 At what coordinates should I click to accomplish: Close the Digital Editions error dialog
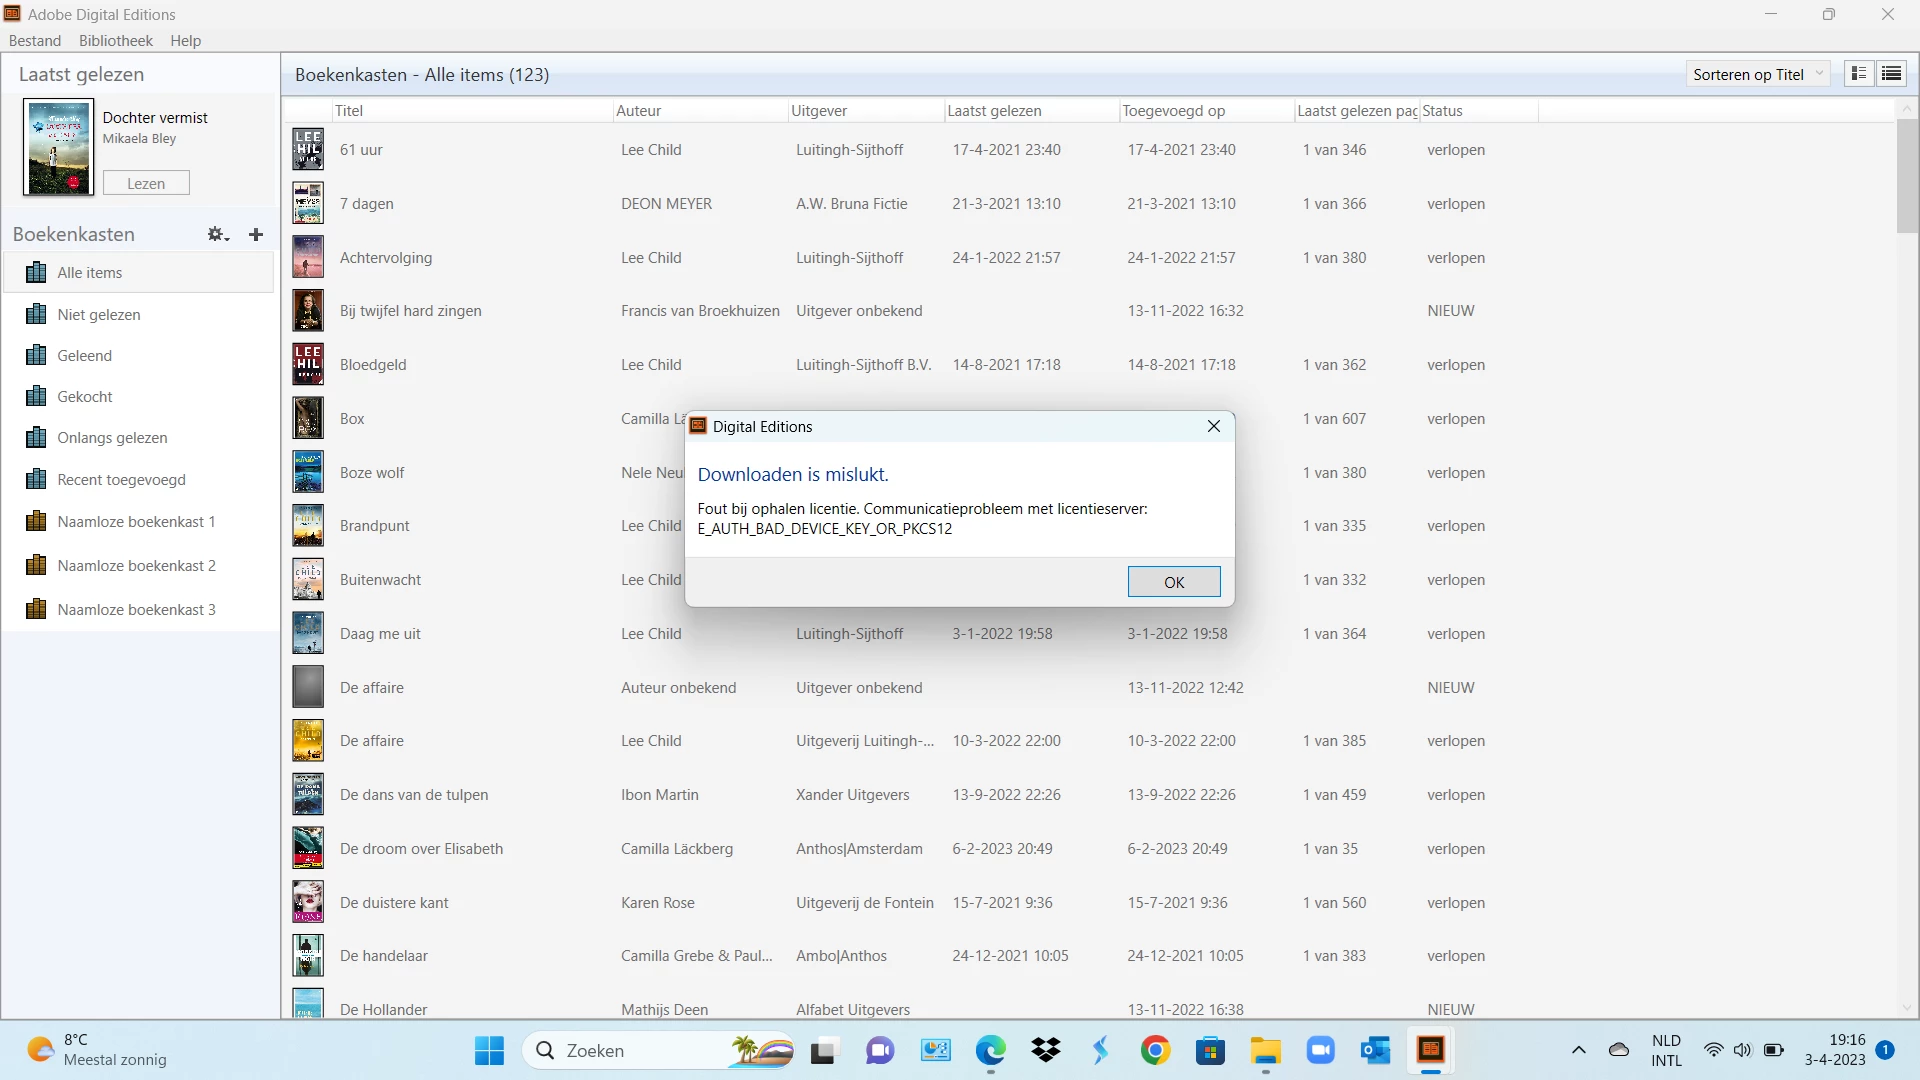[1213, 426]
